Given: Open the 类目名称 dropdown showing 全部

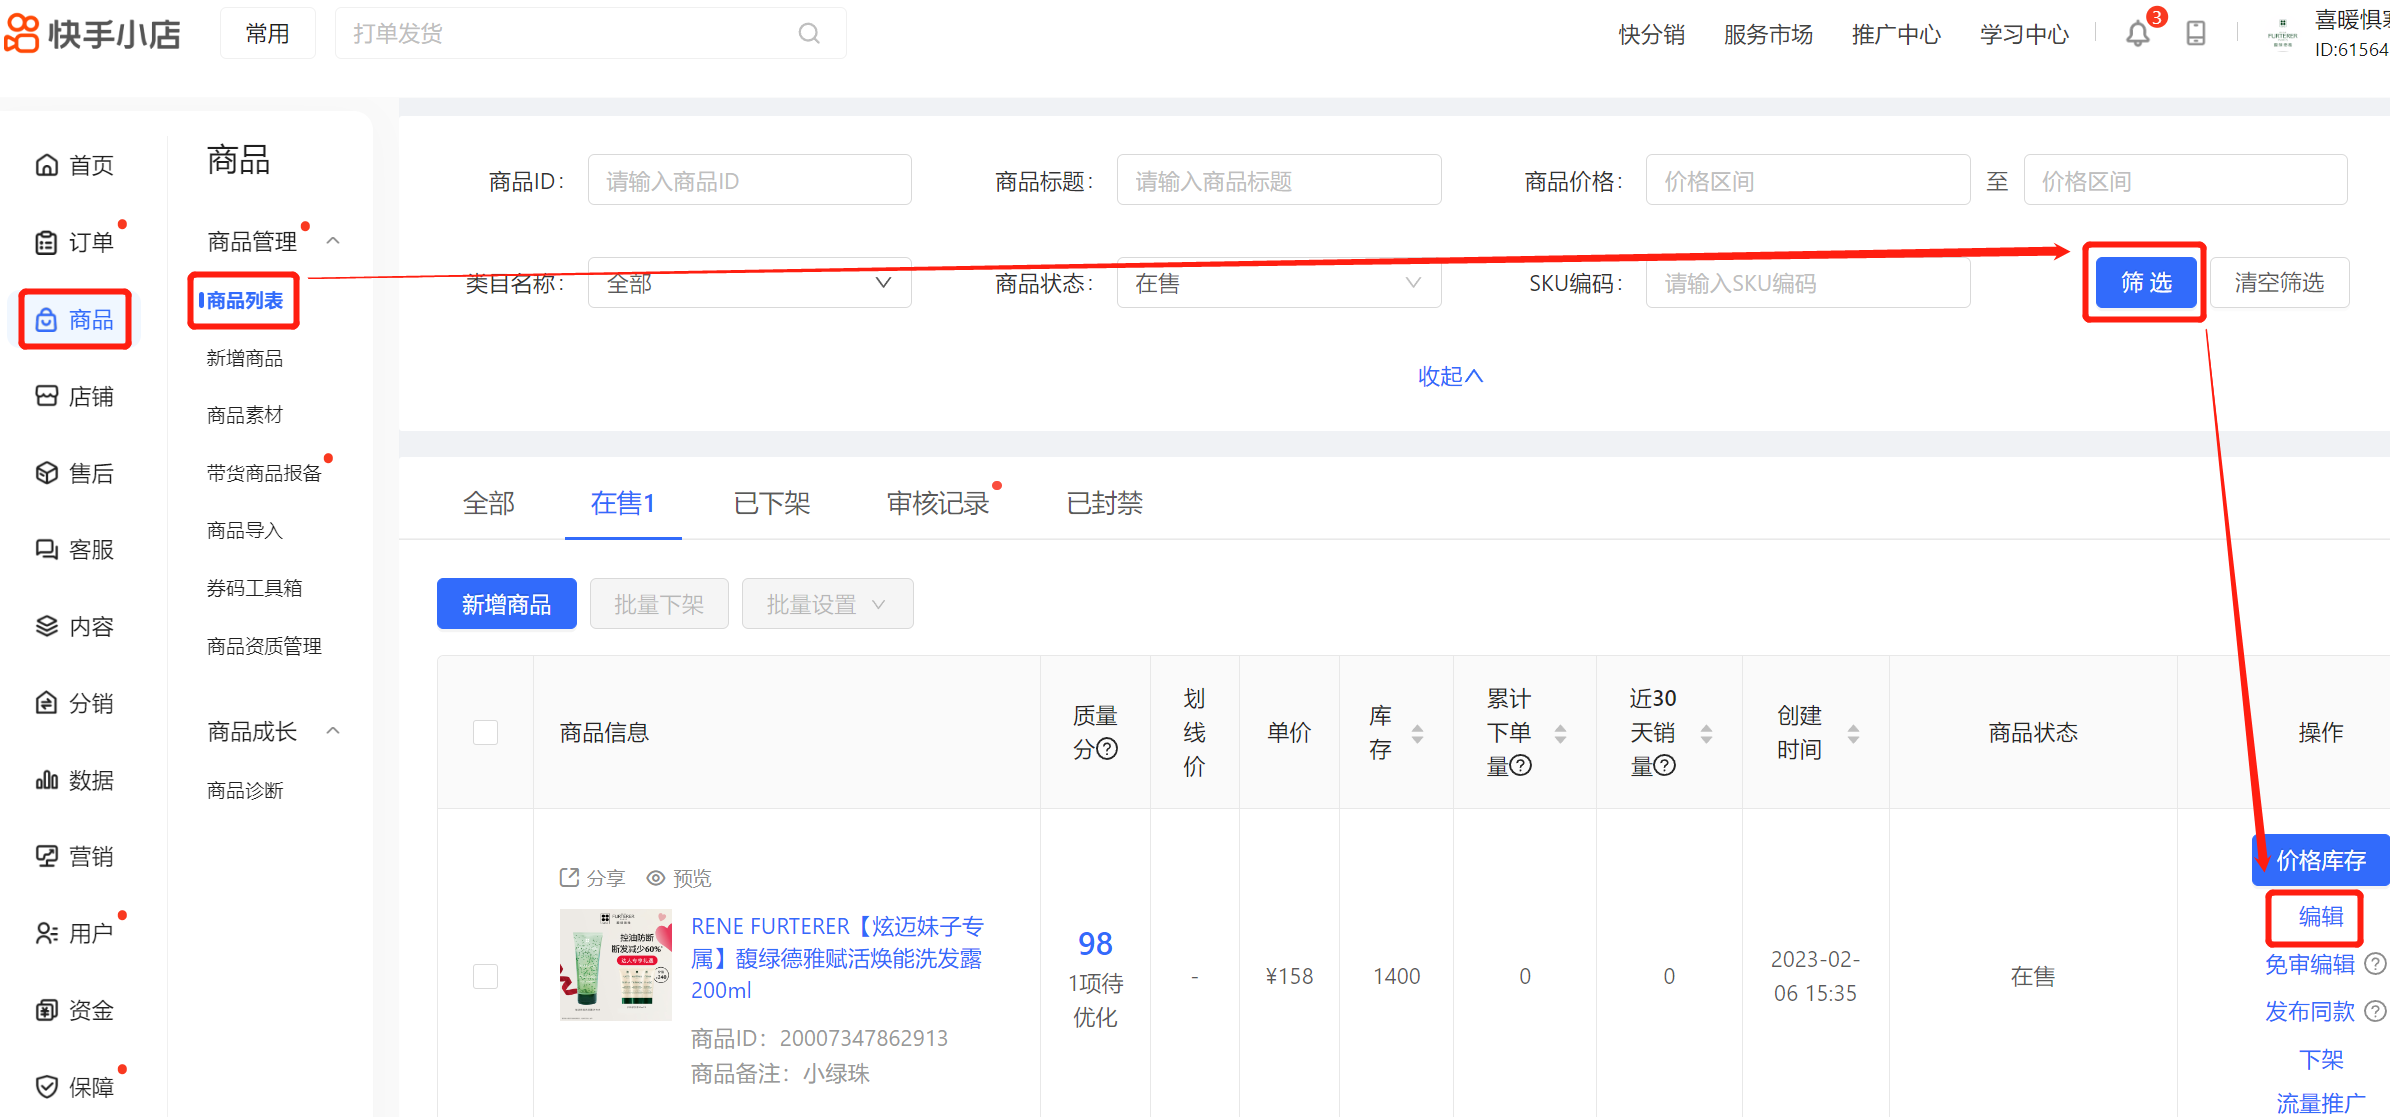Looking at the screenshot, I should click(750, 283).
